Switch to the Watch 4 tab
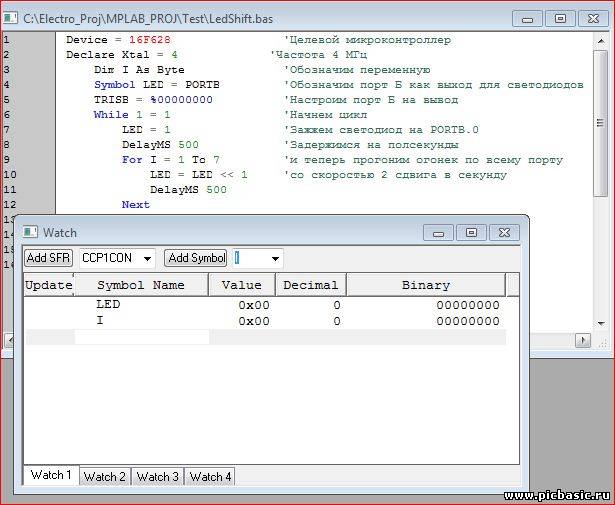615x505 pixels. (210, 476)
